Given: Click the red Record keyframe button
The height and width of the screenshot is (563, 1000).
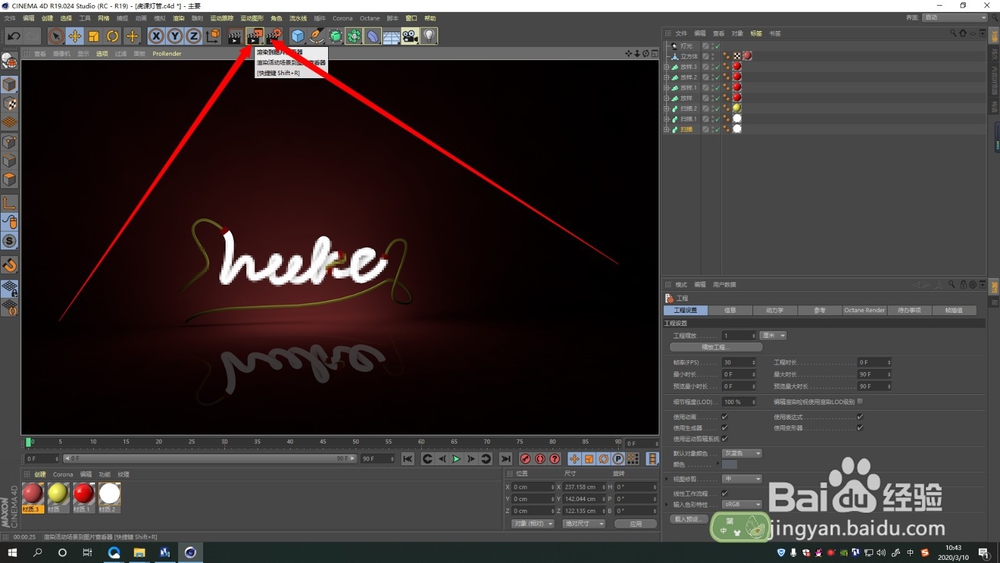Looking at the screenshot, I should [526, 458].
